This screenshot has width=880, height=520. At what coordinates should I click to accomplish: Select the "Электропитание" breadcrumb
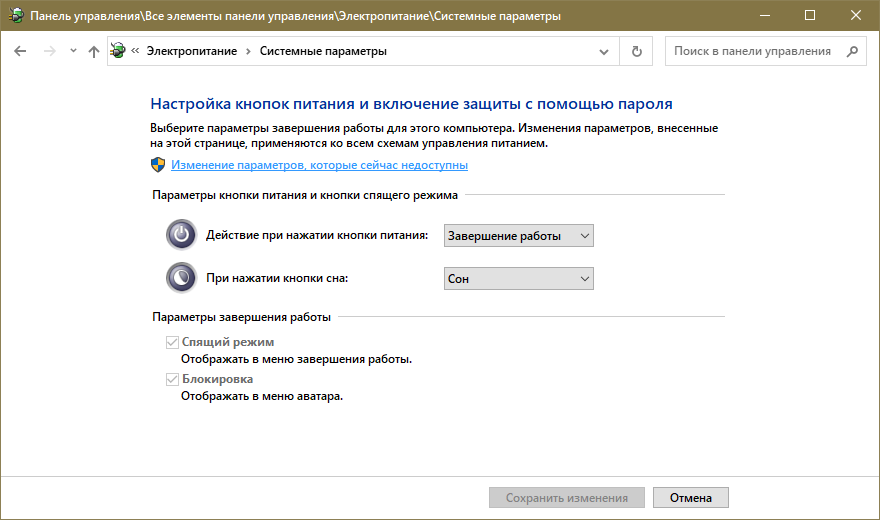(192, 51)
